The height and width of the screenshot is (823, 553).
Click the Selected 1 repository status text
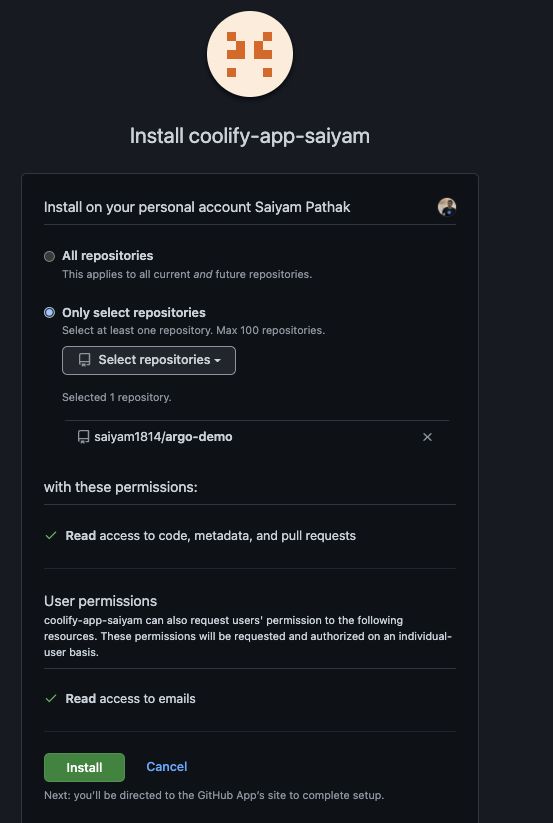click(116, 397)
